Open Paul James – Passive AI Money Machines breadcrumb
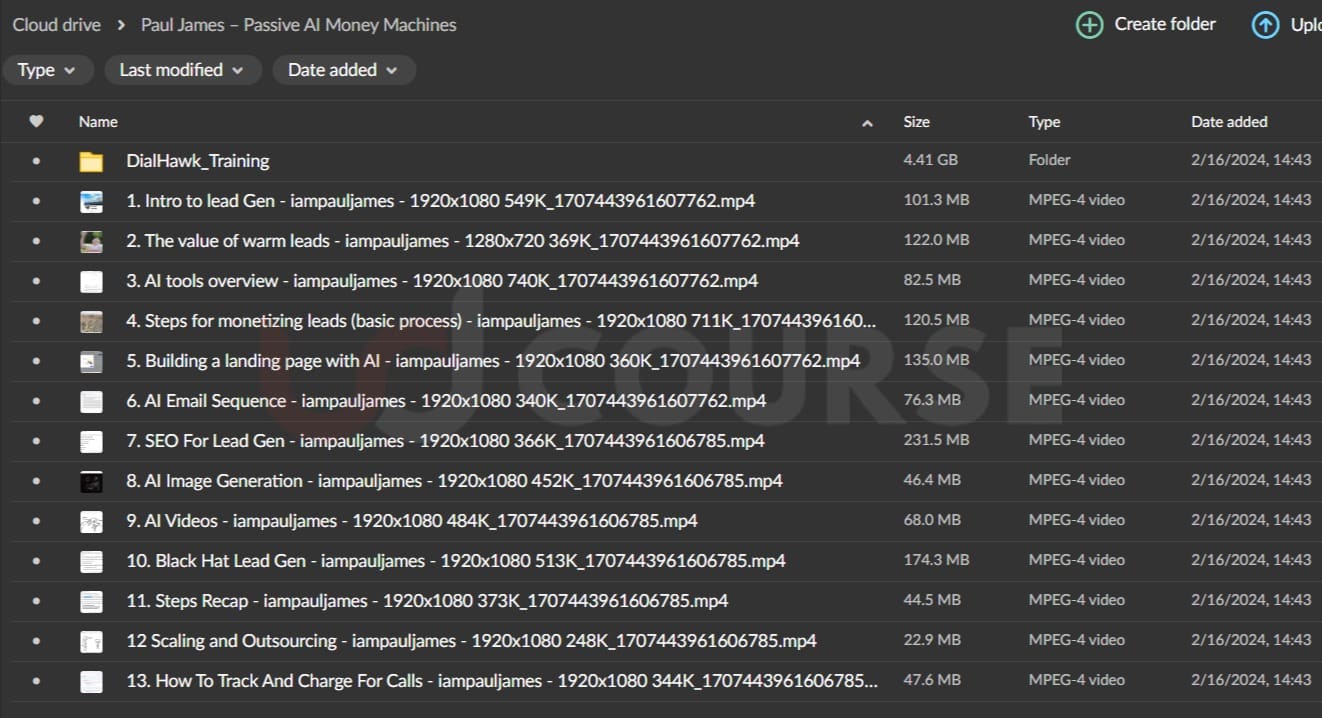The height and width of the screenshot is (718, 1322). point(298,25)
